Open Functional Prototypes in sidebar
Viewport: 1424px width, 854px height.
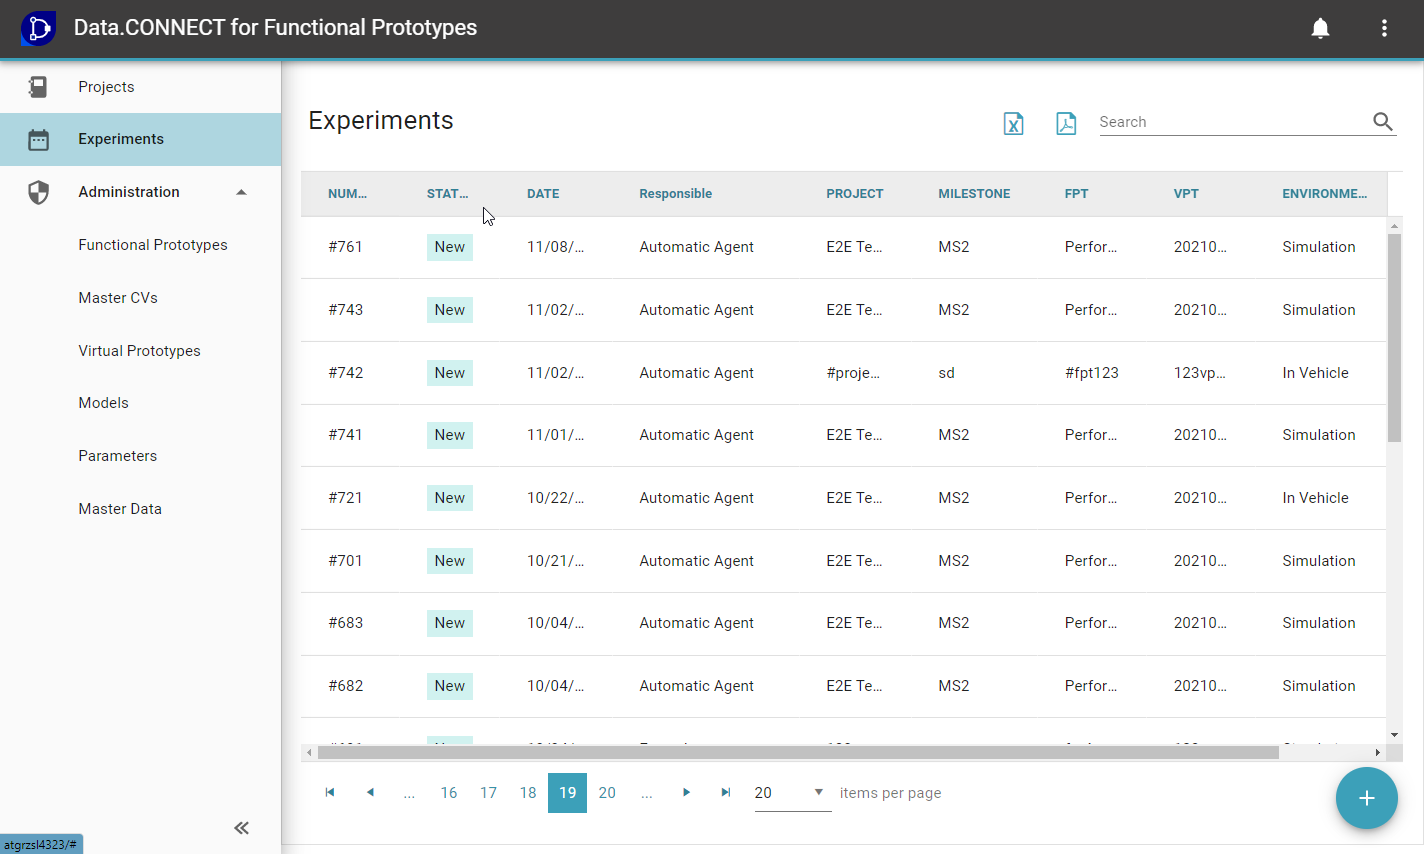click(153, 245)
